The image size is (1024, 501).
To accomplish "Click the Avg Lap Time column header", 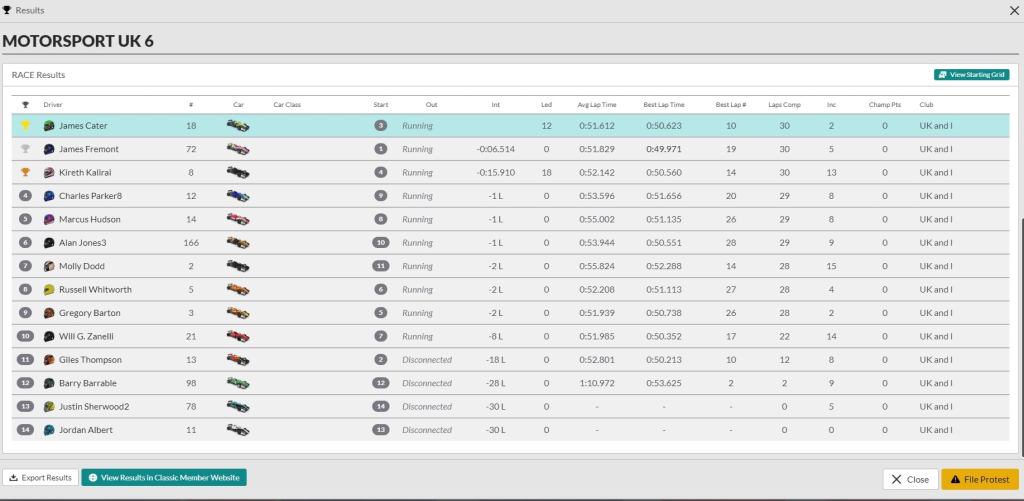I will point(596,104).
